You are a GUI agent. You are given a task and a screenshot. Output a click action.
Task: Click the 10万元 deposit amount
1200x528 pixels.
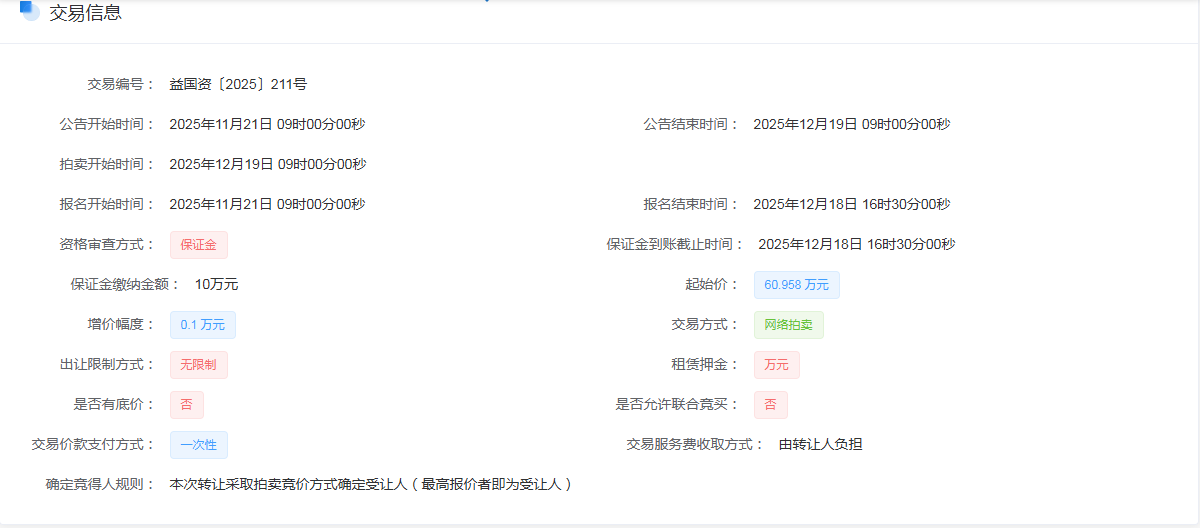[216, 284]
